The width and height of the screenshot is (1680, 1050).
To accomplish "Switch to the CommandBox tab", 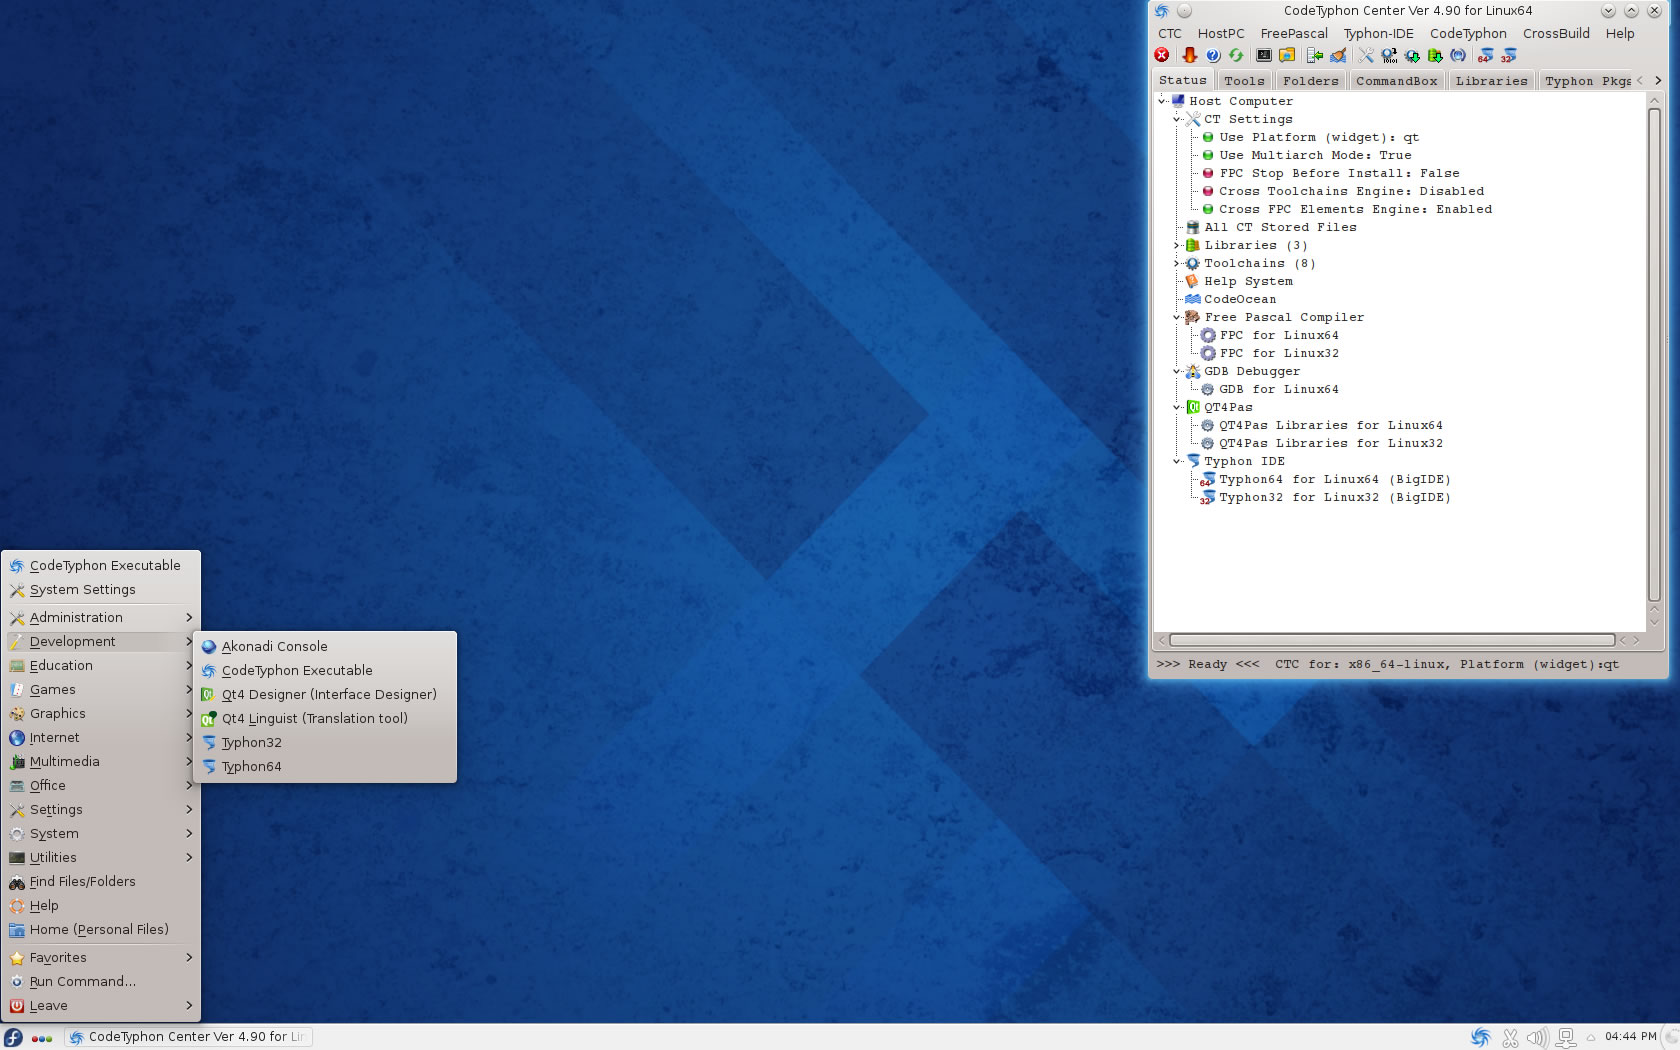I will tap(1396, 81).
